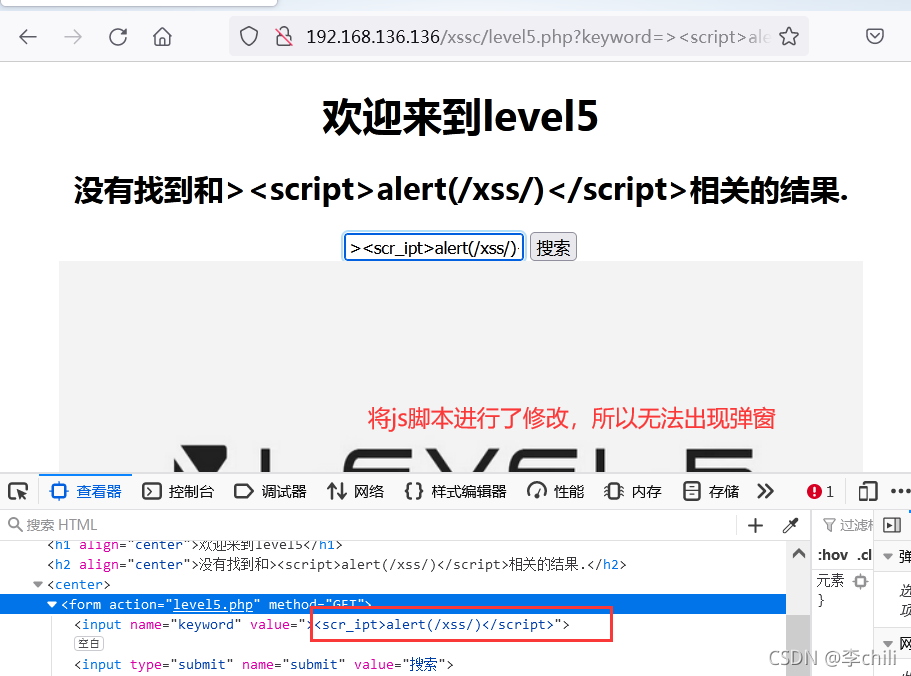Switch to the 查看器 inspector tab
Screen dimensions: 911x676
pos(86,492)
